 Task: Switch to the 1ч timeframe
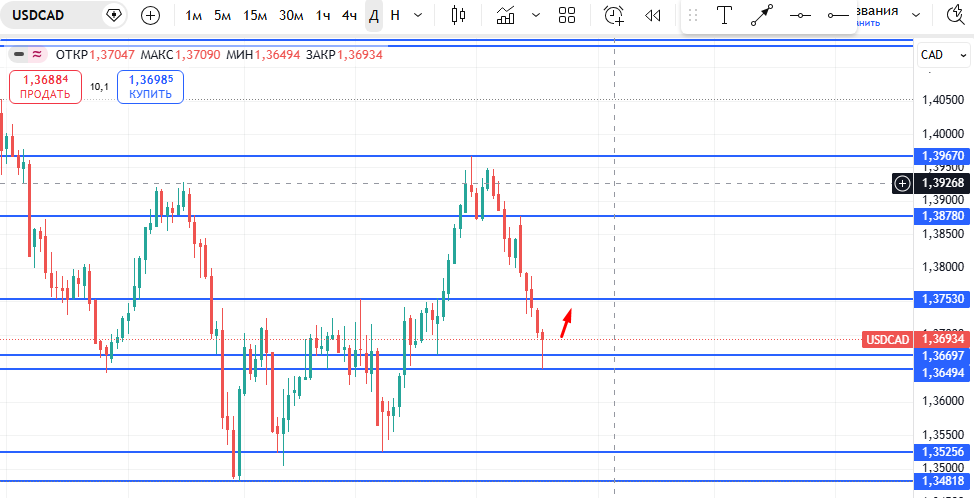pyautogui.click(x=322, y=16)
